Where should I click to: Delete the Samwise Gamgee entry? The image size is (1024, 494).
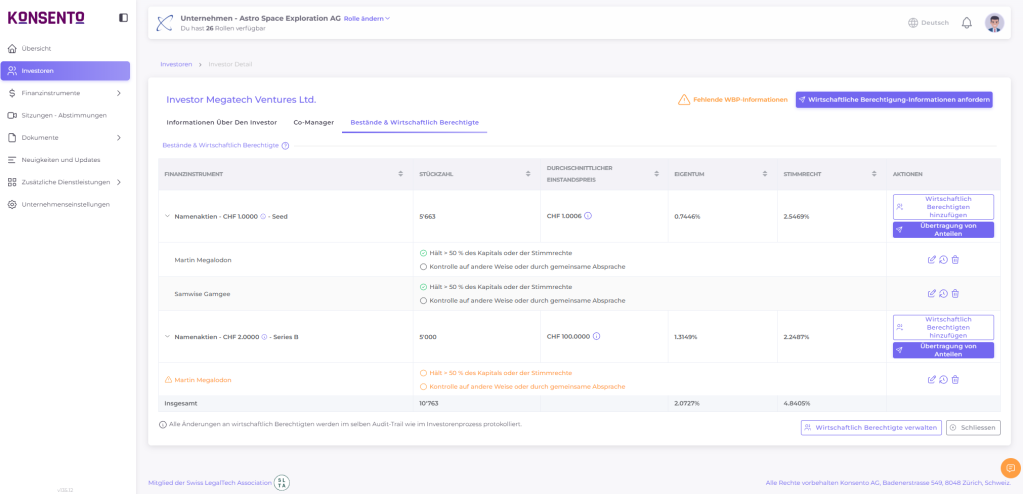[x=955, y=293]
